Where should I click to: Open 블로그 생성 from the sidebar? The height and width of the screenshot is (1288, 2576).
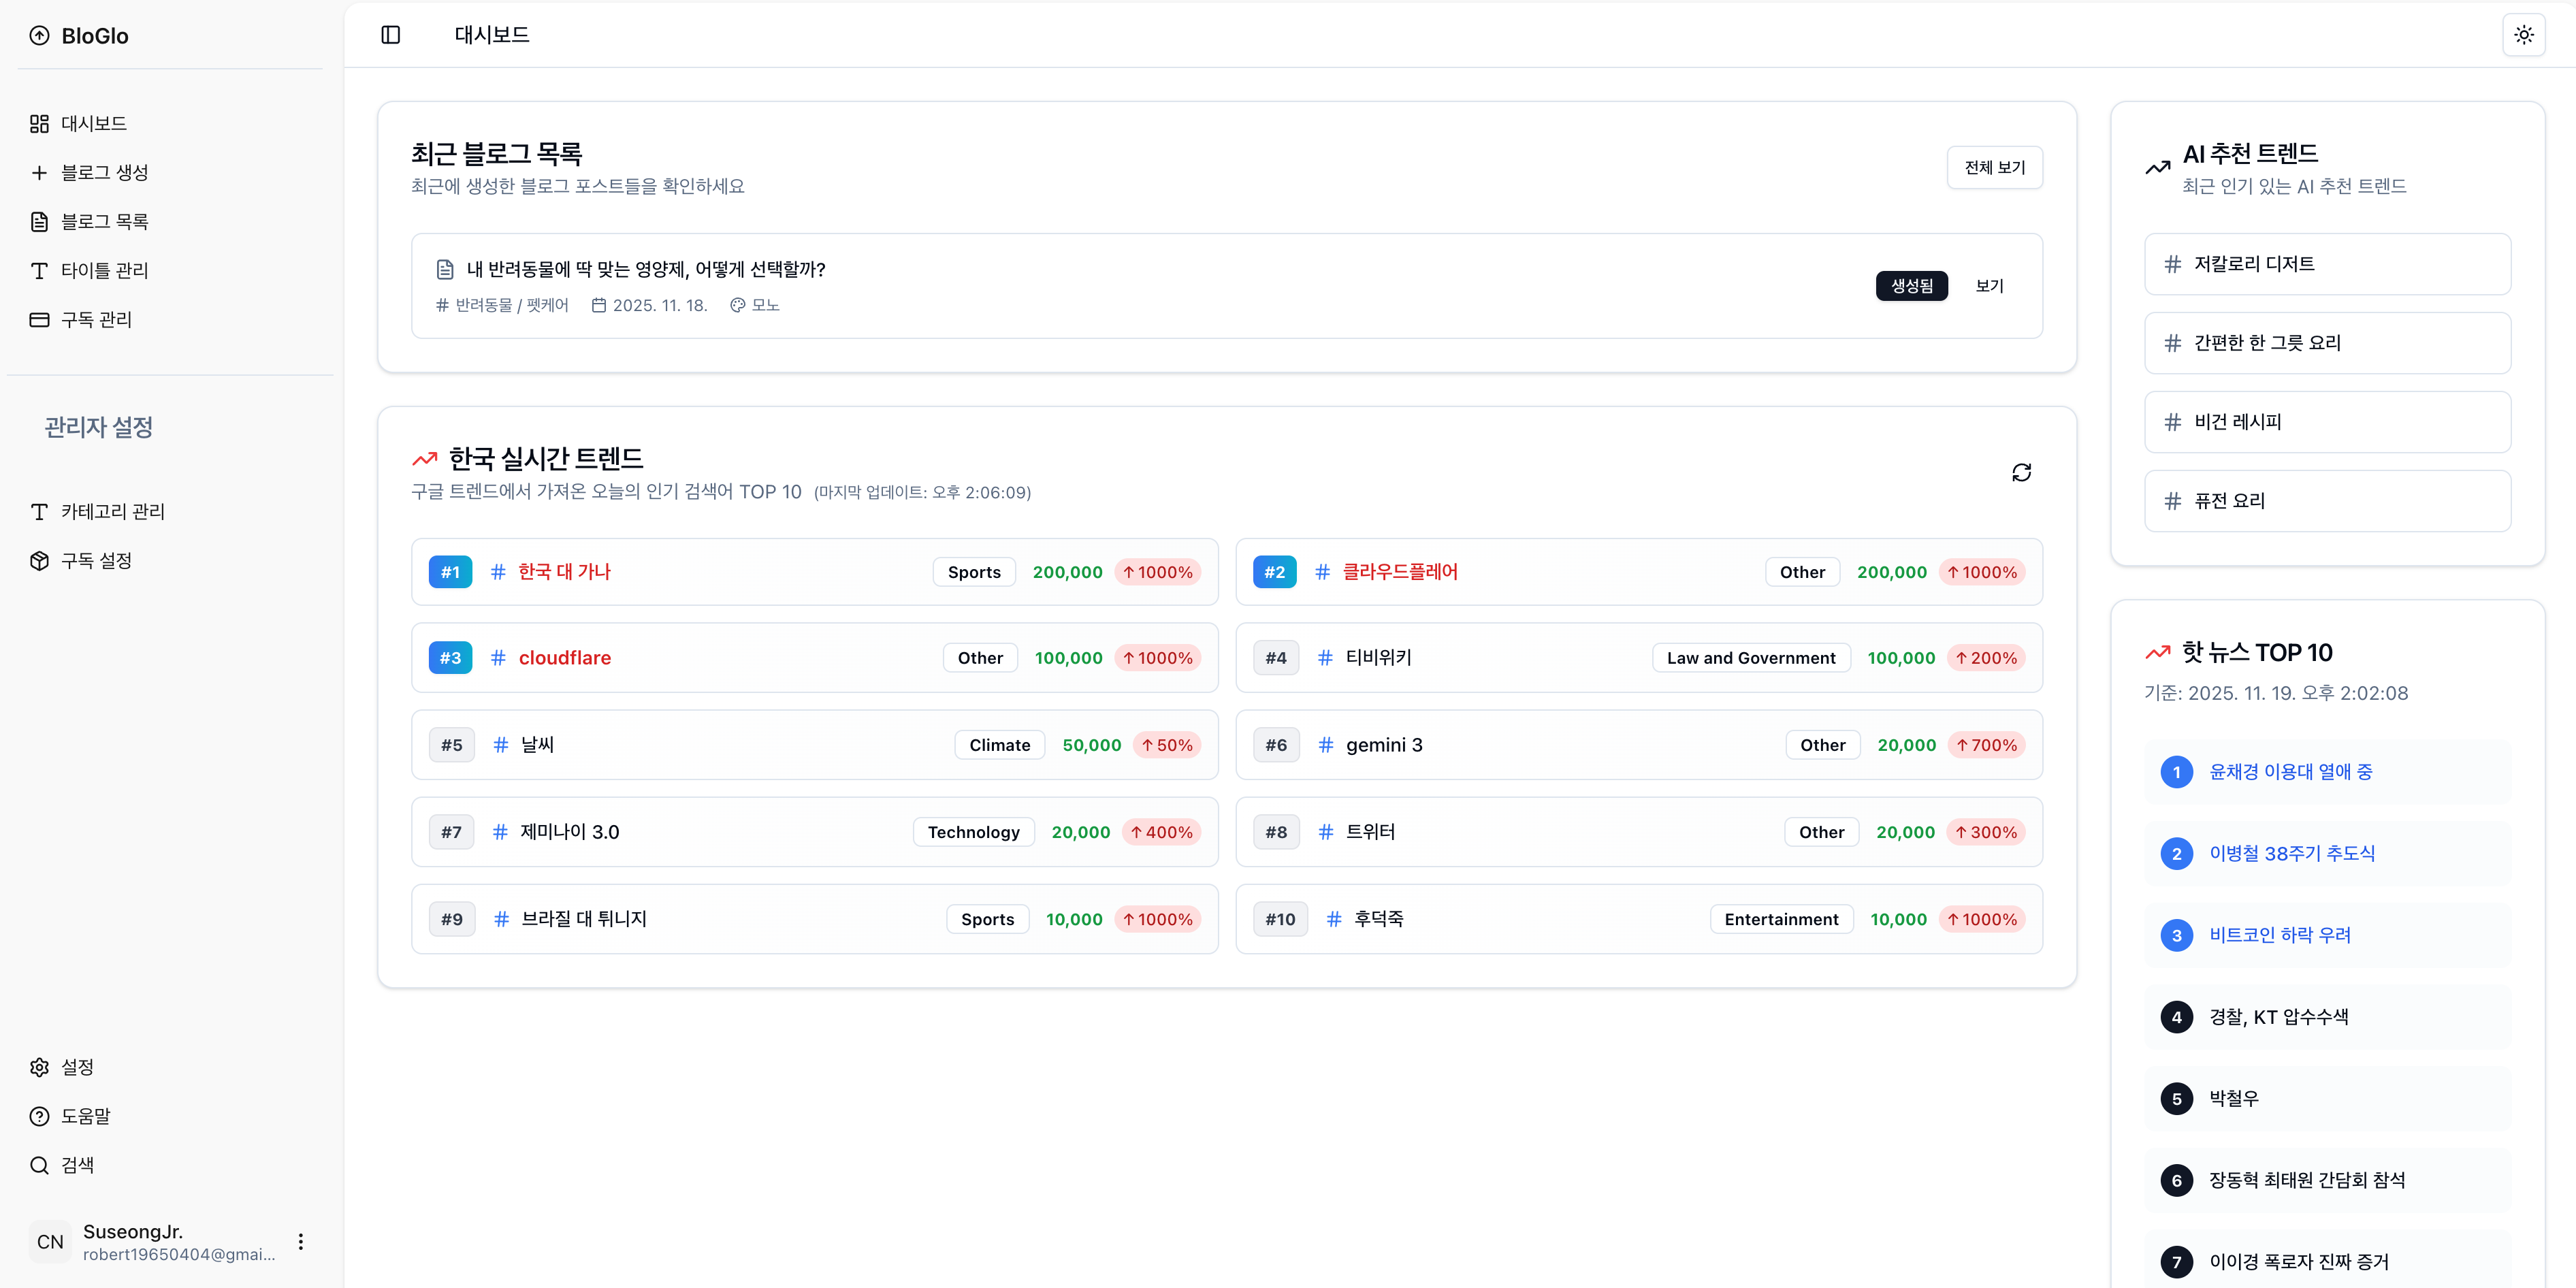[104, 172]
